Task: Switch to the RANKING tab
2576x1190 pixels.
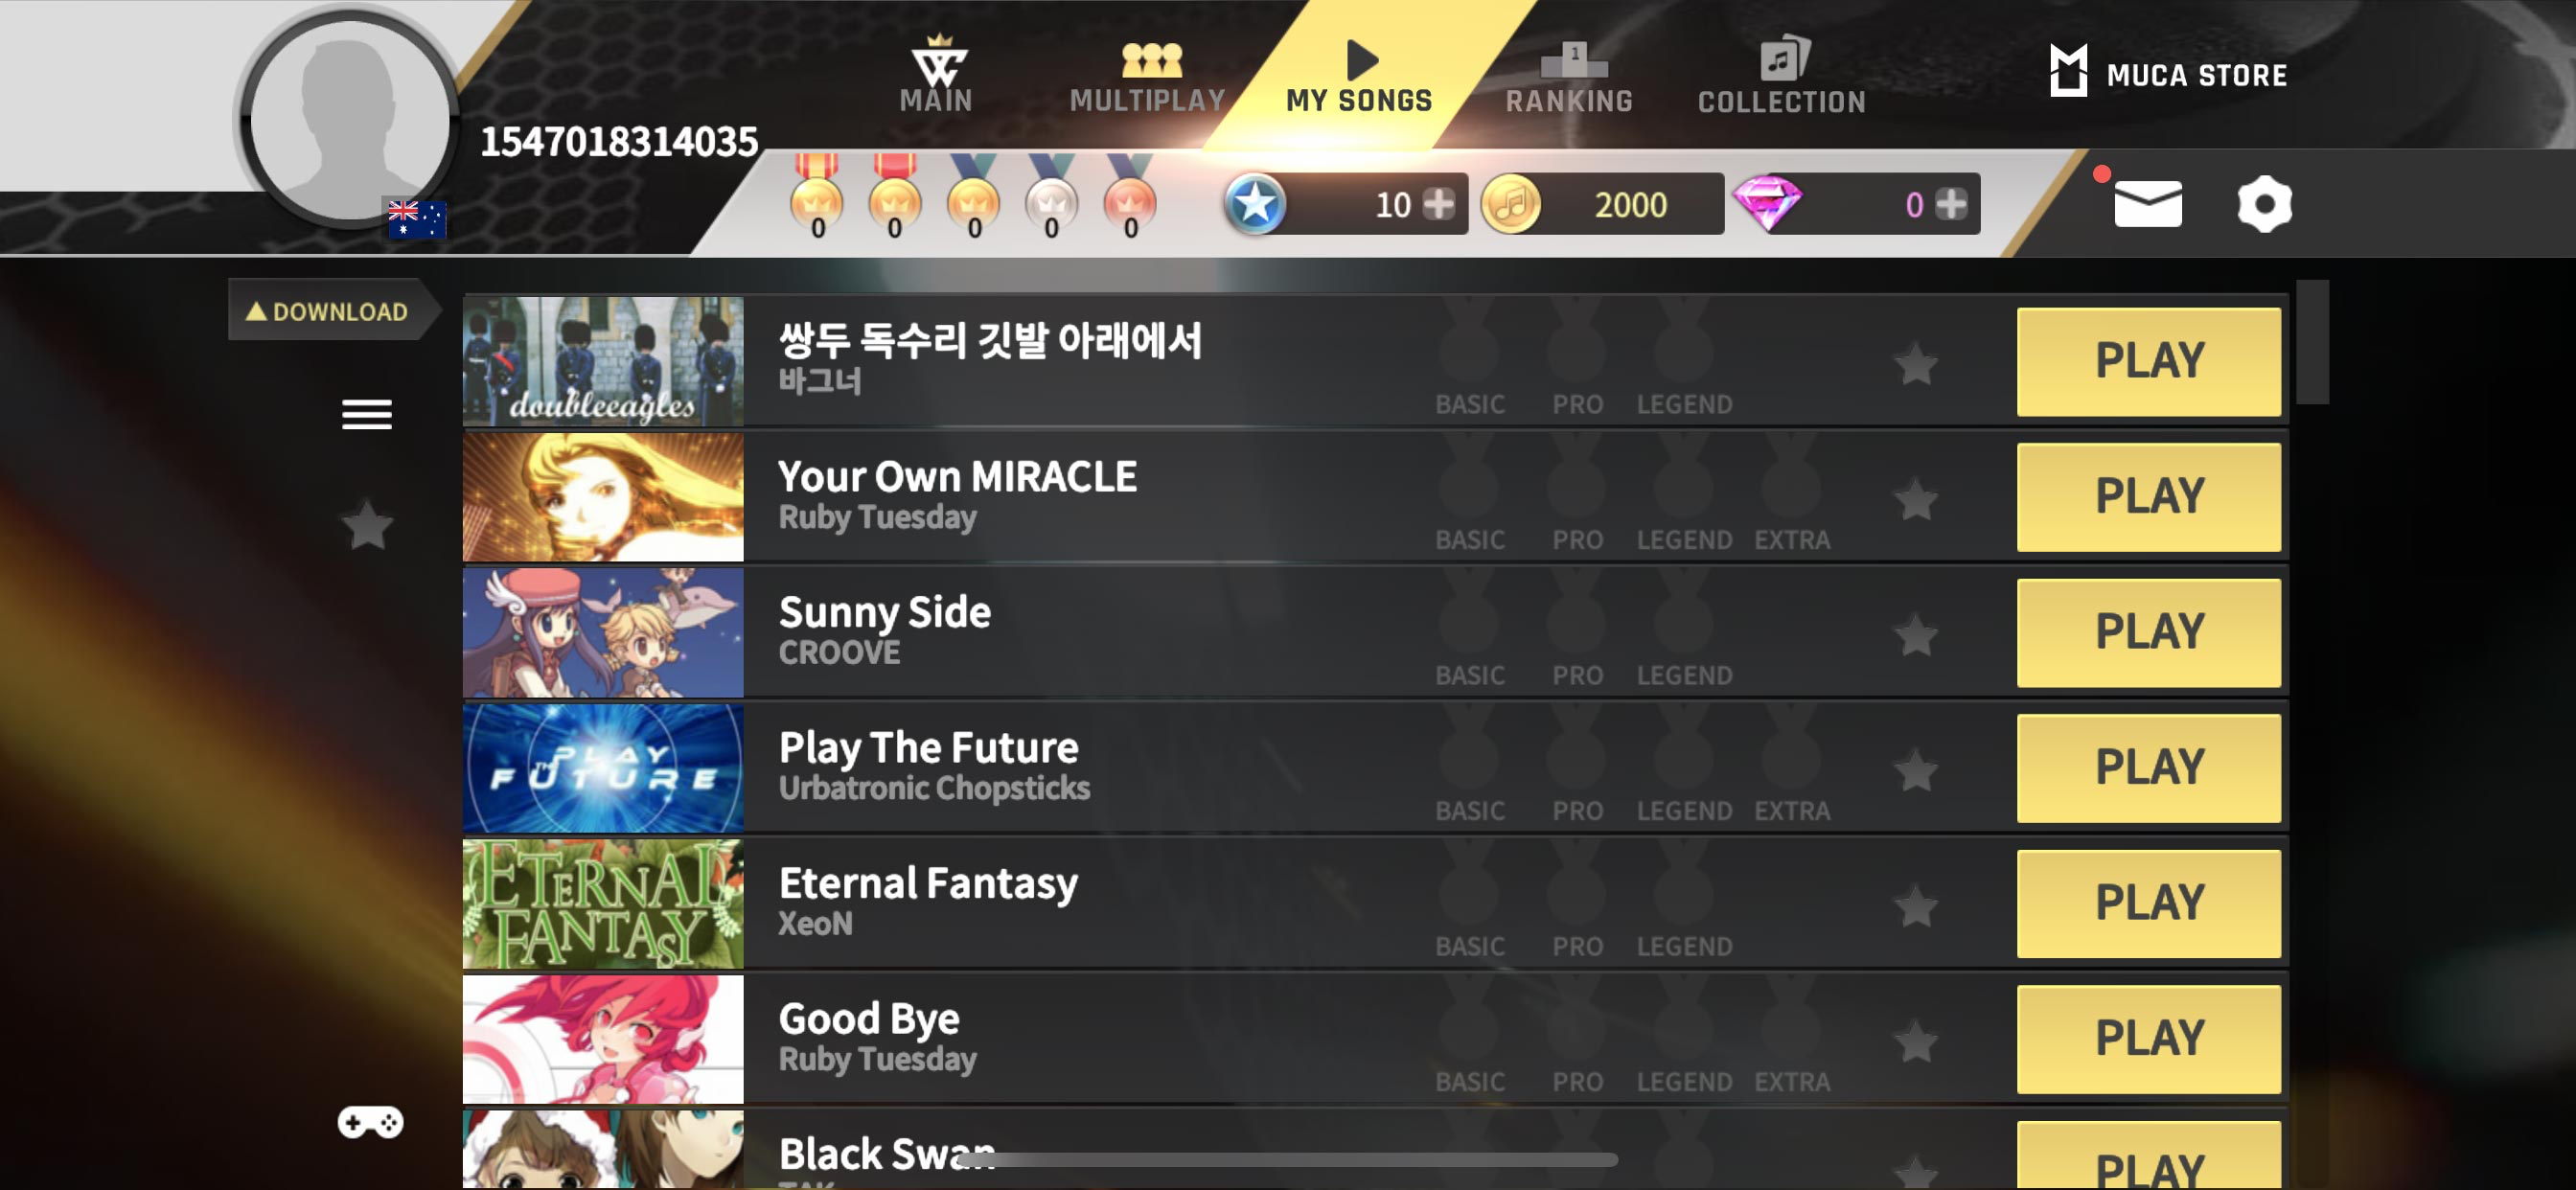Action: 1569,77
